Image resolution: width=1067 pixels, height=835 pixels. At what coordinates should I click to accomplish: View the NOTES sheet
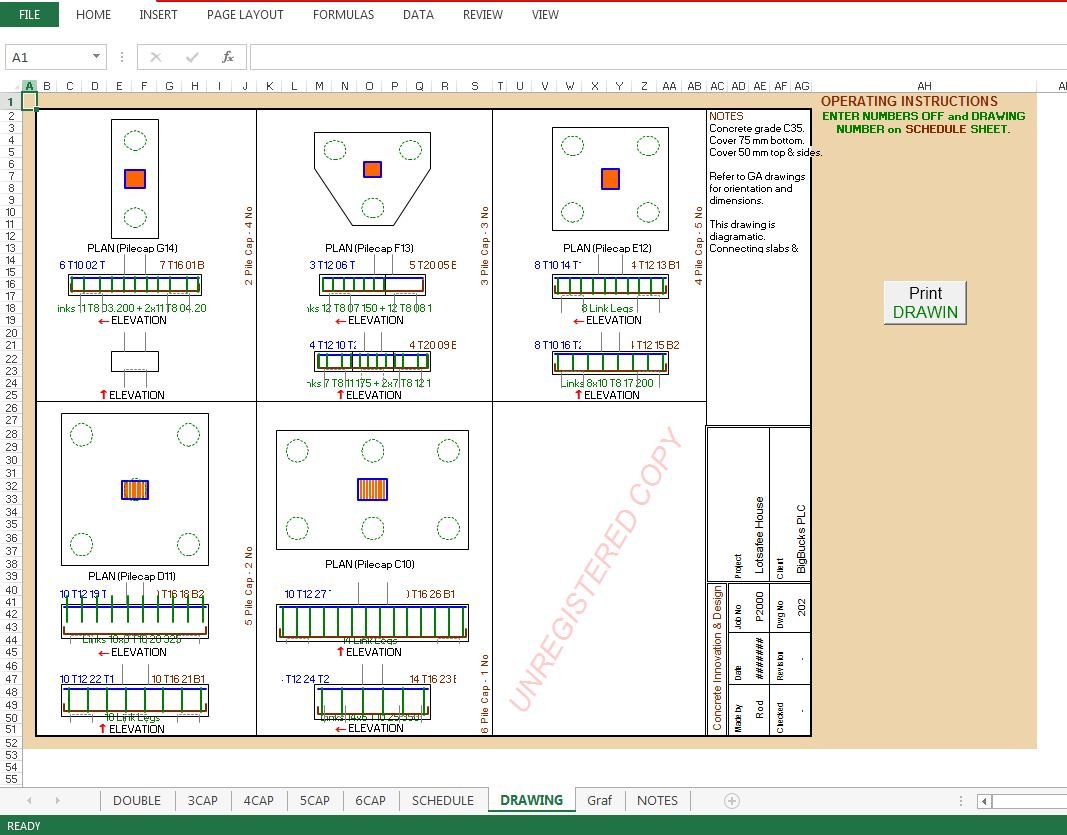pyautogui.click(x=657, y=800)
